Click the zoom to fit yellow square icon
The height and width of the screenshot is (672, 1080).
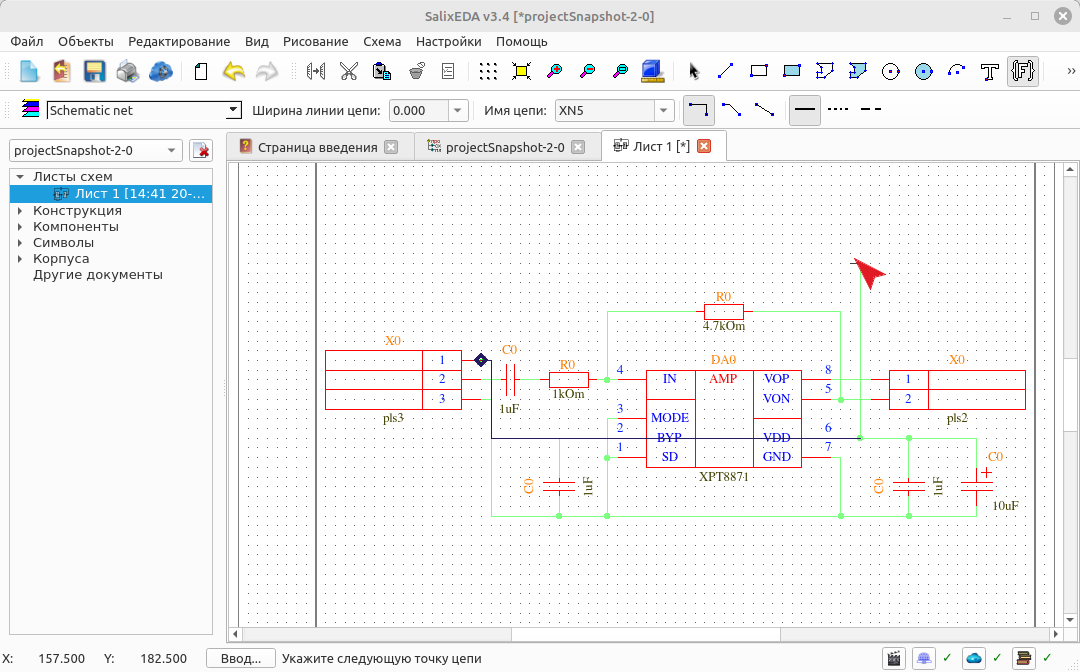521,71
